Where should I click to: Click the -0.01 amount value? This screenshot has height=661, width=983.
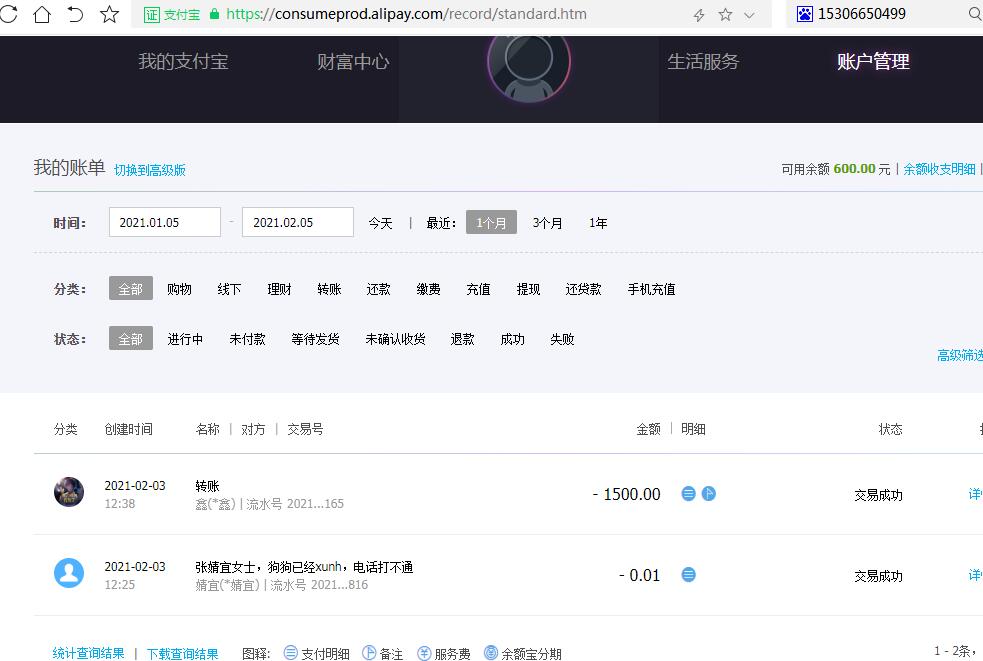click(639, 575)
